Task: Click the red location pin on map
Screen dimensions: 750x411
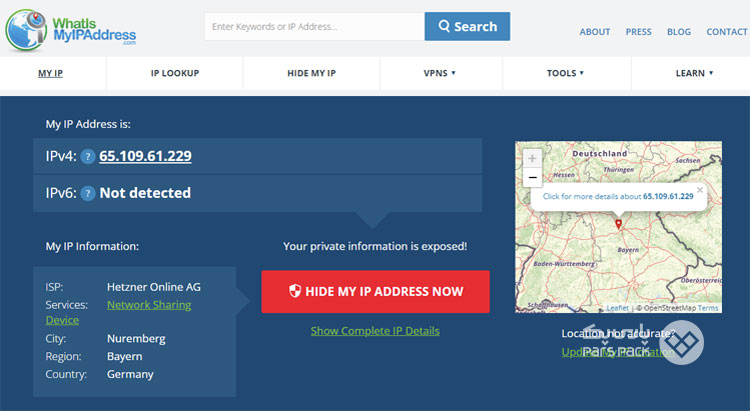Action: coord(618,223)
